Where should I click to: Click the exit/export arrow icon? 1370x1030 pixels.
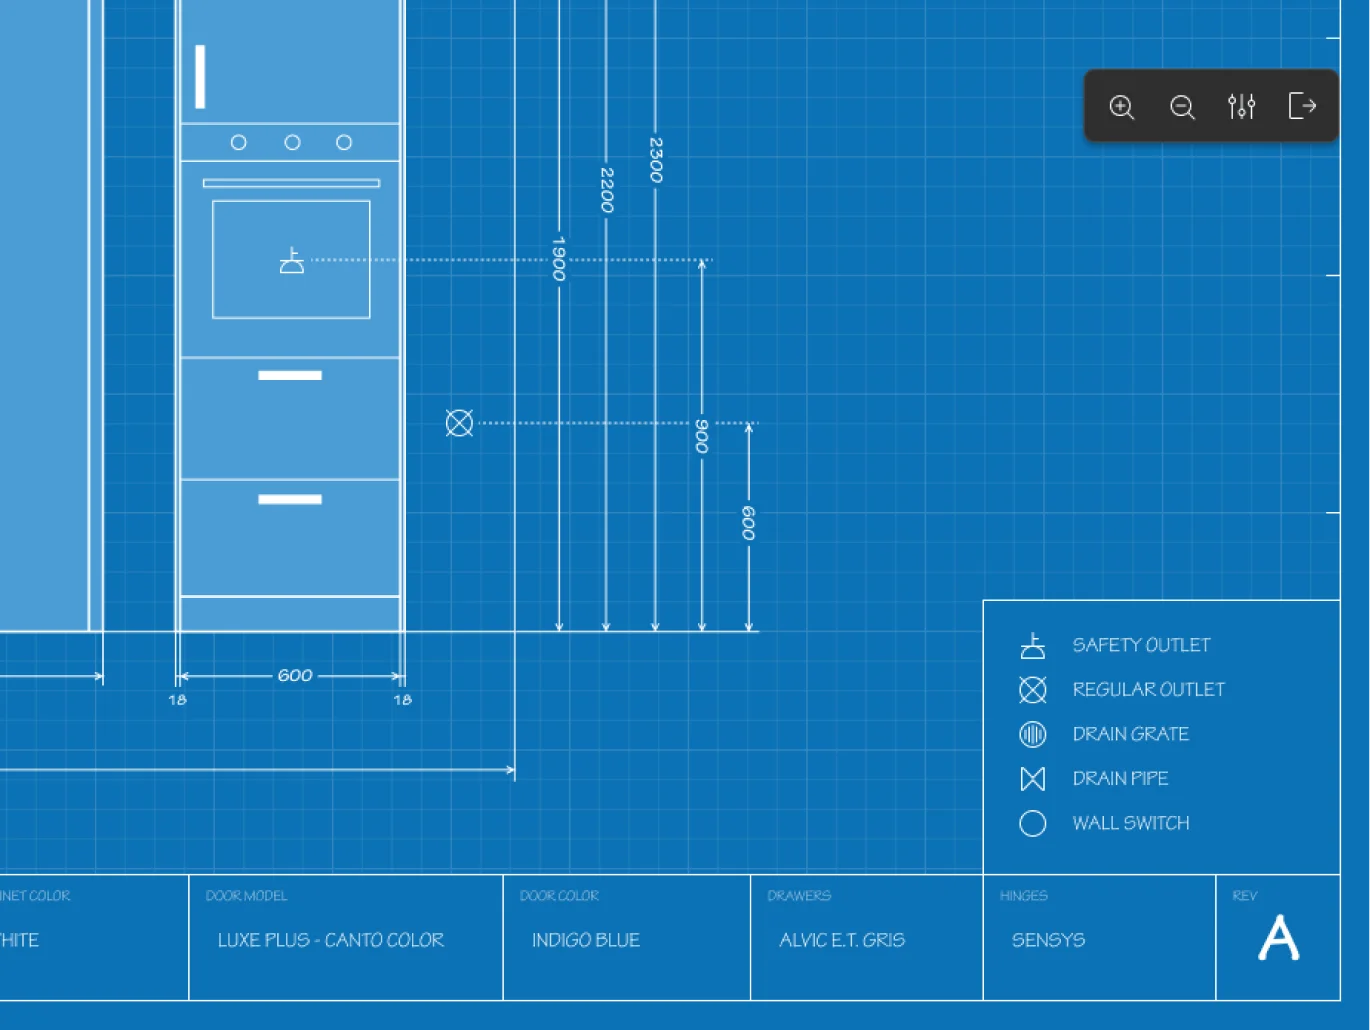pyautogui.click(x=1301, y=106)
